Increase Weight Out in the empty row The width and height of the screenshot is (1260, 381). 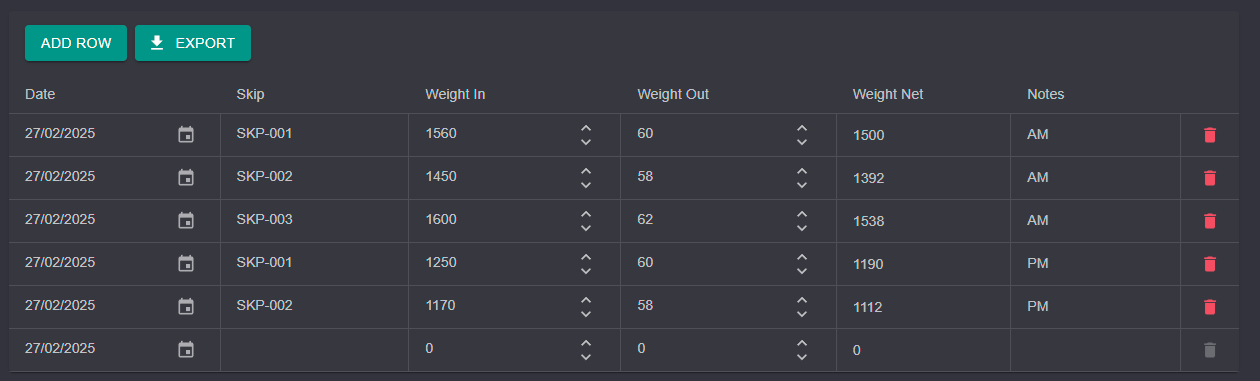click(802, 343)
